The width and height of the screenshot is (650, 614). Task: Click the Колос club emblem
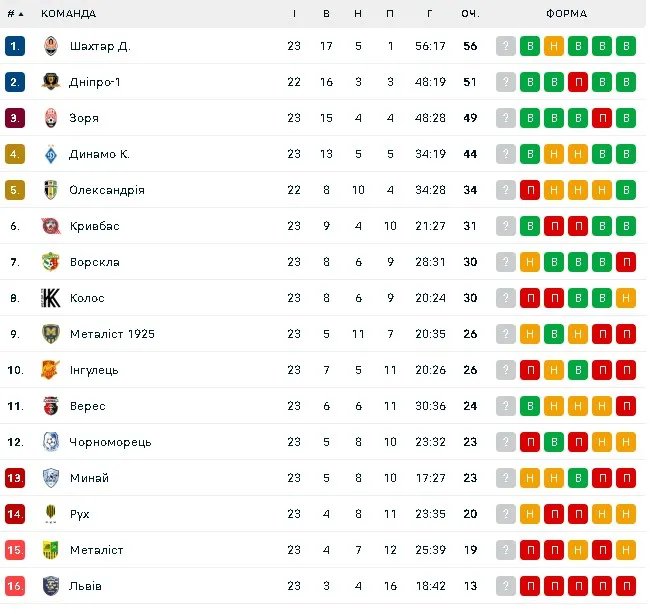click(51, 298)
